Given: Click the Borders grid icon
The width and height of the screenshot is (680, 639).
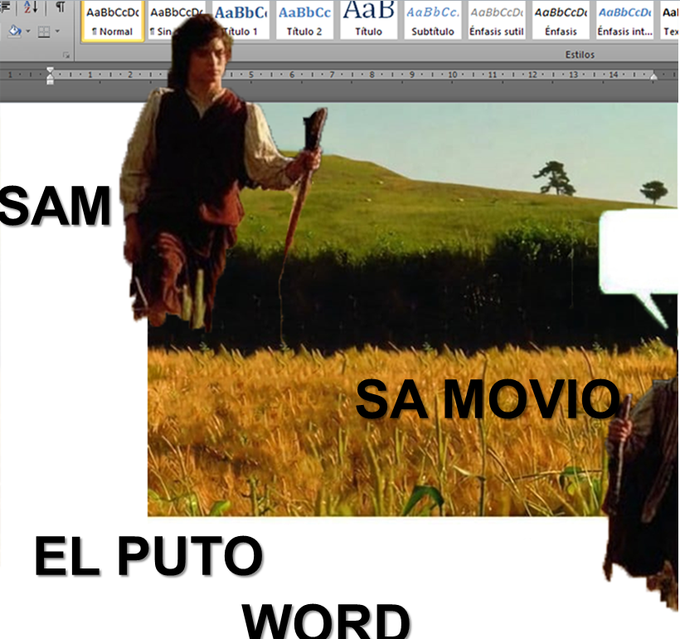Looking at the screenshot, I should pos(44,32).
